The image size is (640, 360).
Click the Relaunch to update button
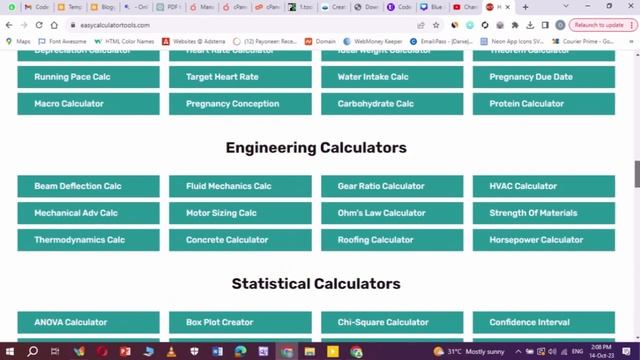602,25
